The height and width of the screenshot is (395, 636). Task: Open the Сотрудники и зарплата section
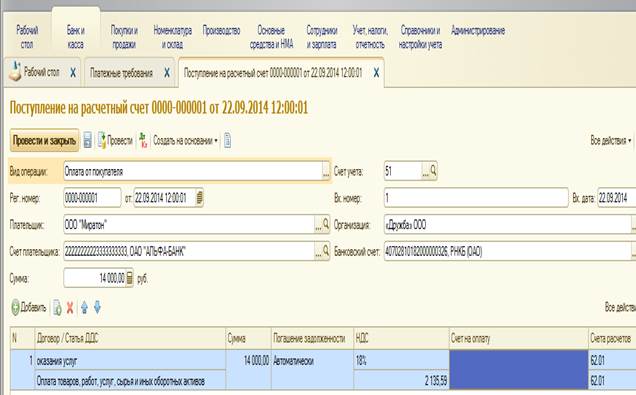322,37
